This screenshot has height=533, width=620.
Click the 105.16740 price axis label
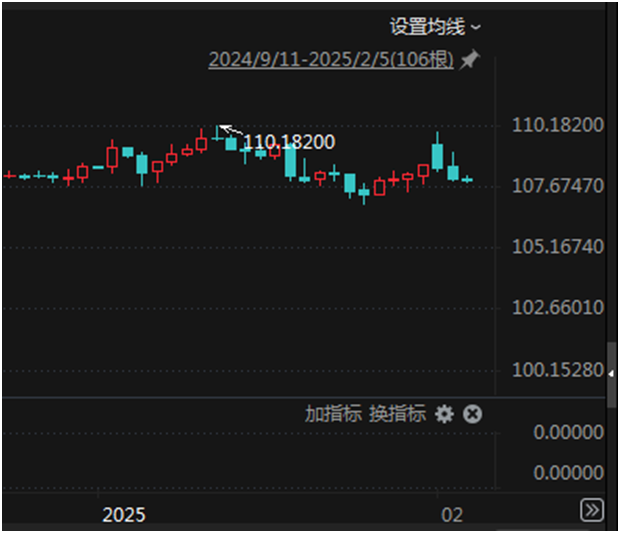click(558, 246)
